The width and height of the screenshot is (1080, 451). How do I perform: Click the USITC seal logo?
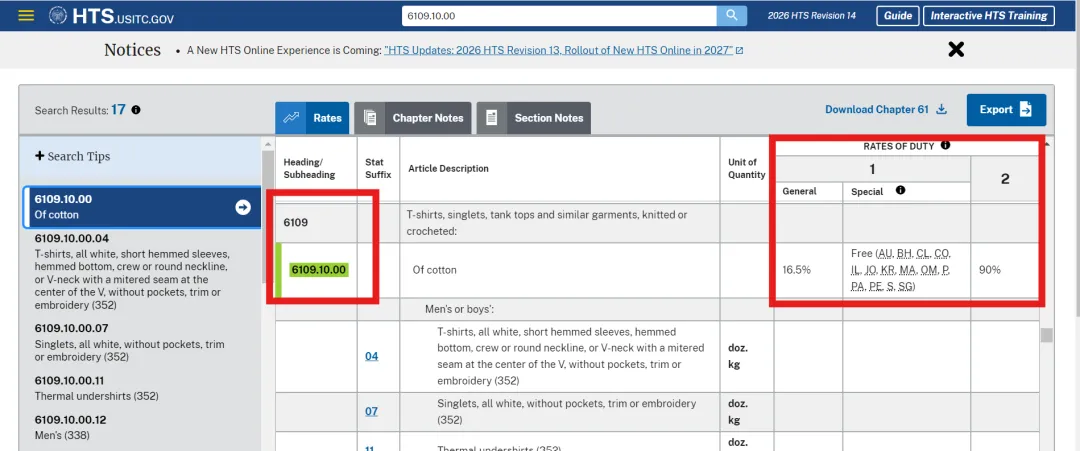[x=58, y=15]
